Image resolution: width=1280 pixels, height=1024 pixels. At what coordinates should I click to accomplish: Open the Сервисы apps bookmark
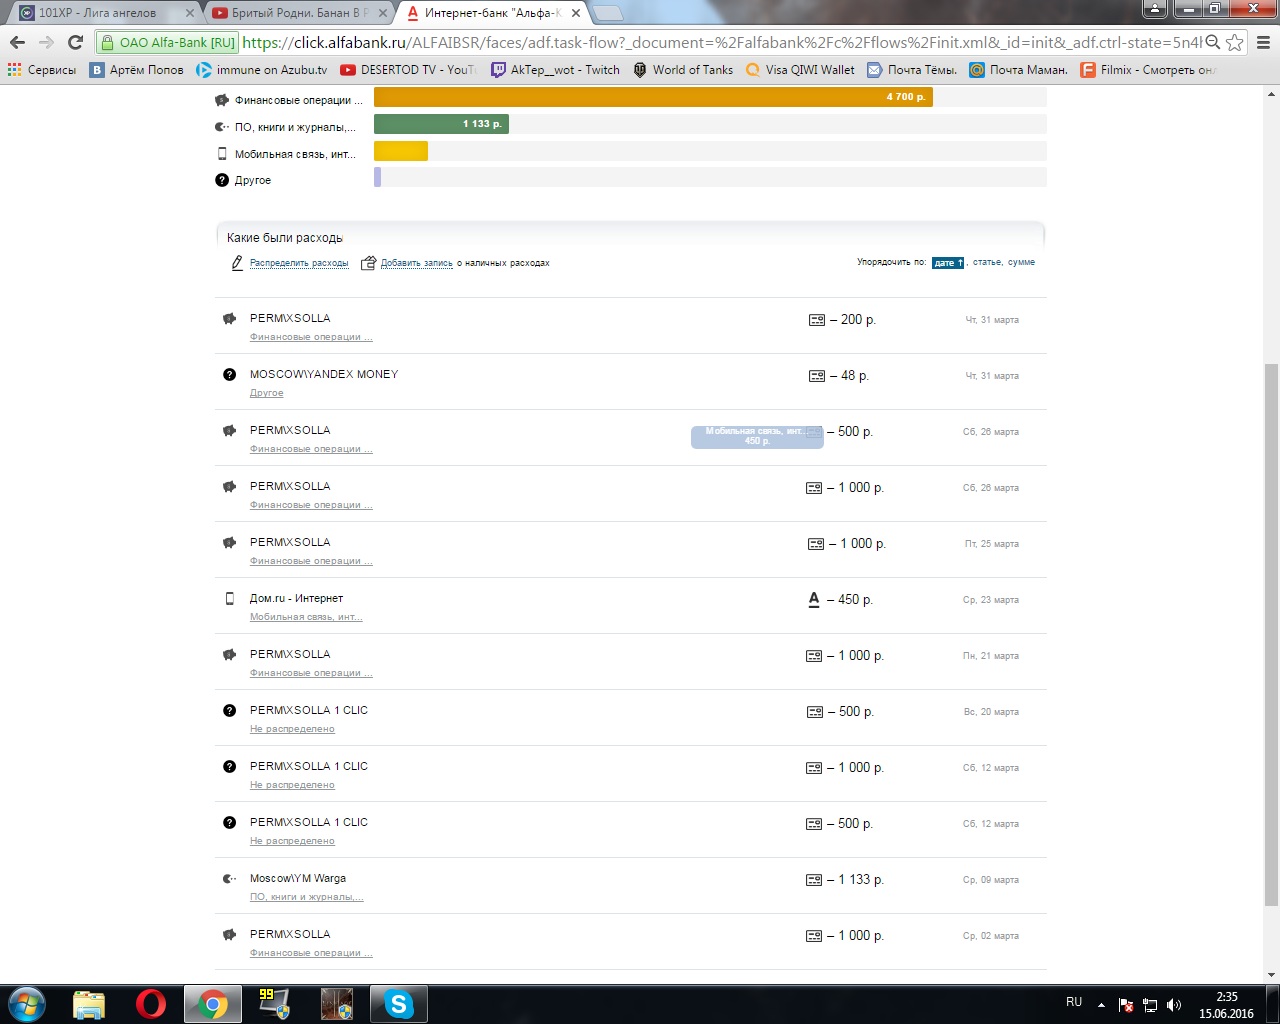tap(42, 70)
